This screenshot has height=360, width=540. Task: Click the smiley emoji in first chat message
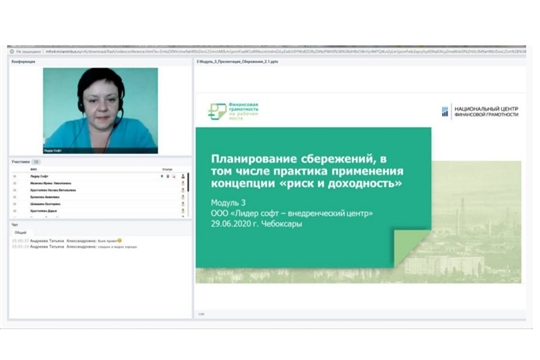[120, 240]
